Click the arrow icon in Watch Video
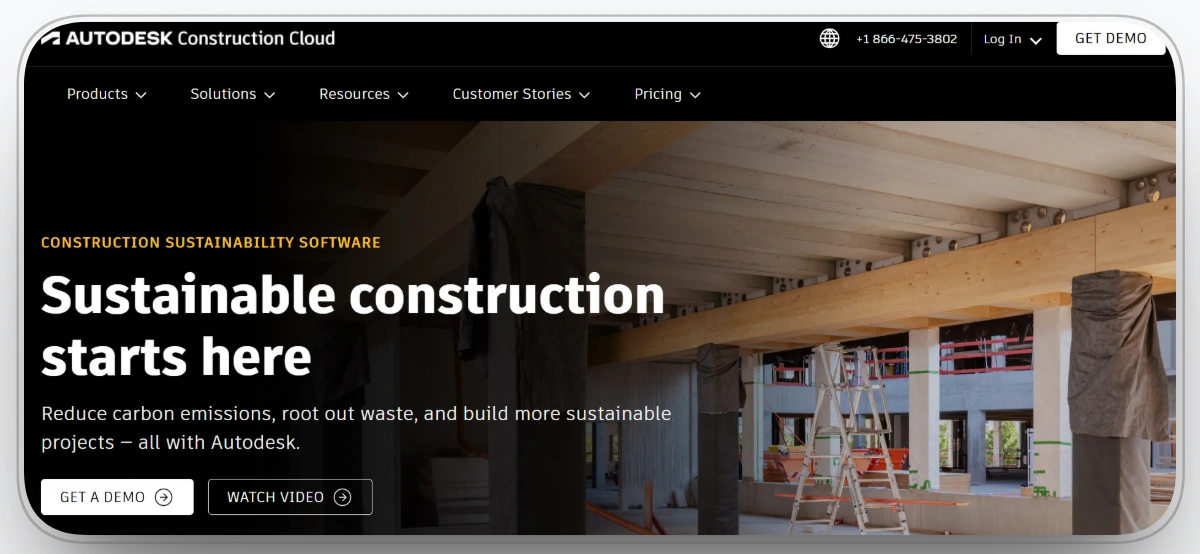 coord(343,497)
